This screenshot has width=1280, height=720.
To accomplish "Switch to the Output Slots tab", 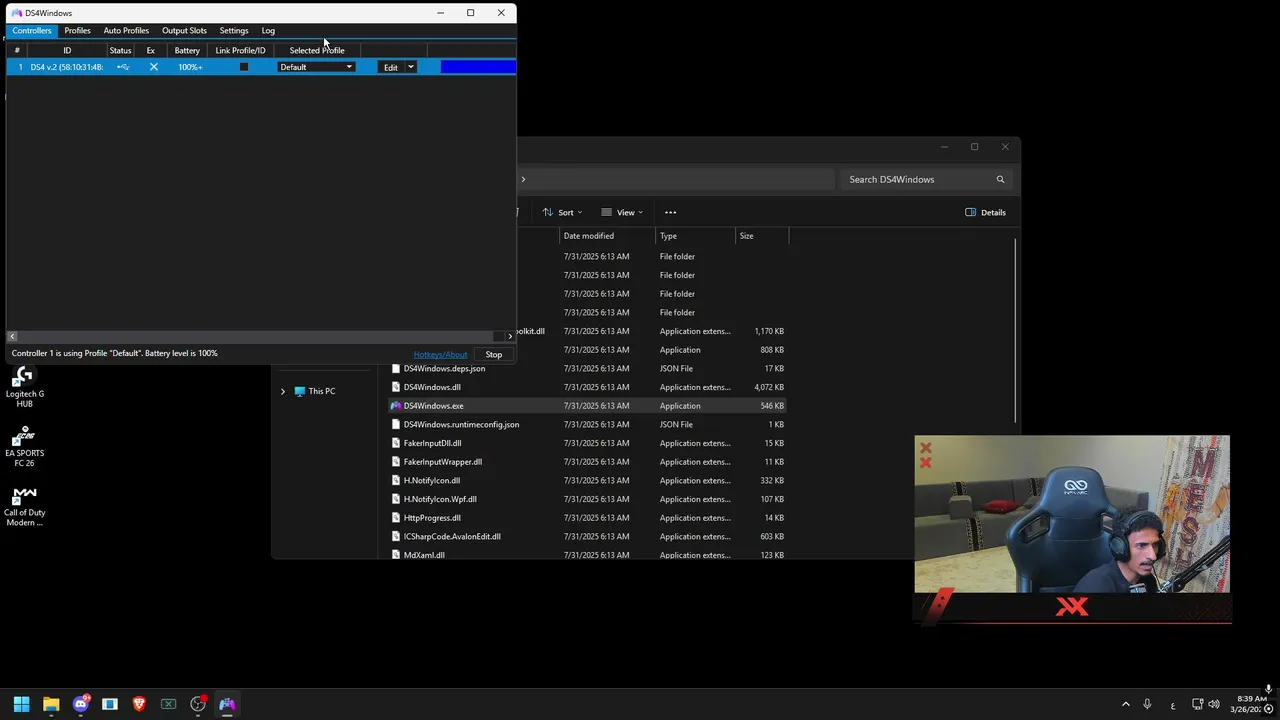I will pyautogui.click(x=184, y=30).
